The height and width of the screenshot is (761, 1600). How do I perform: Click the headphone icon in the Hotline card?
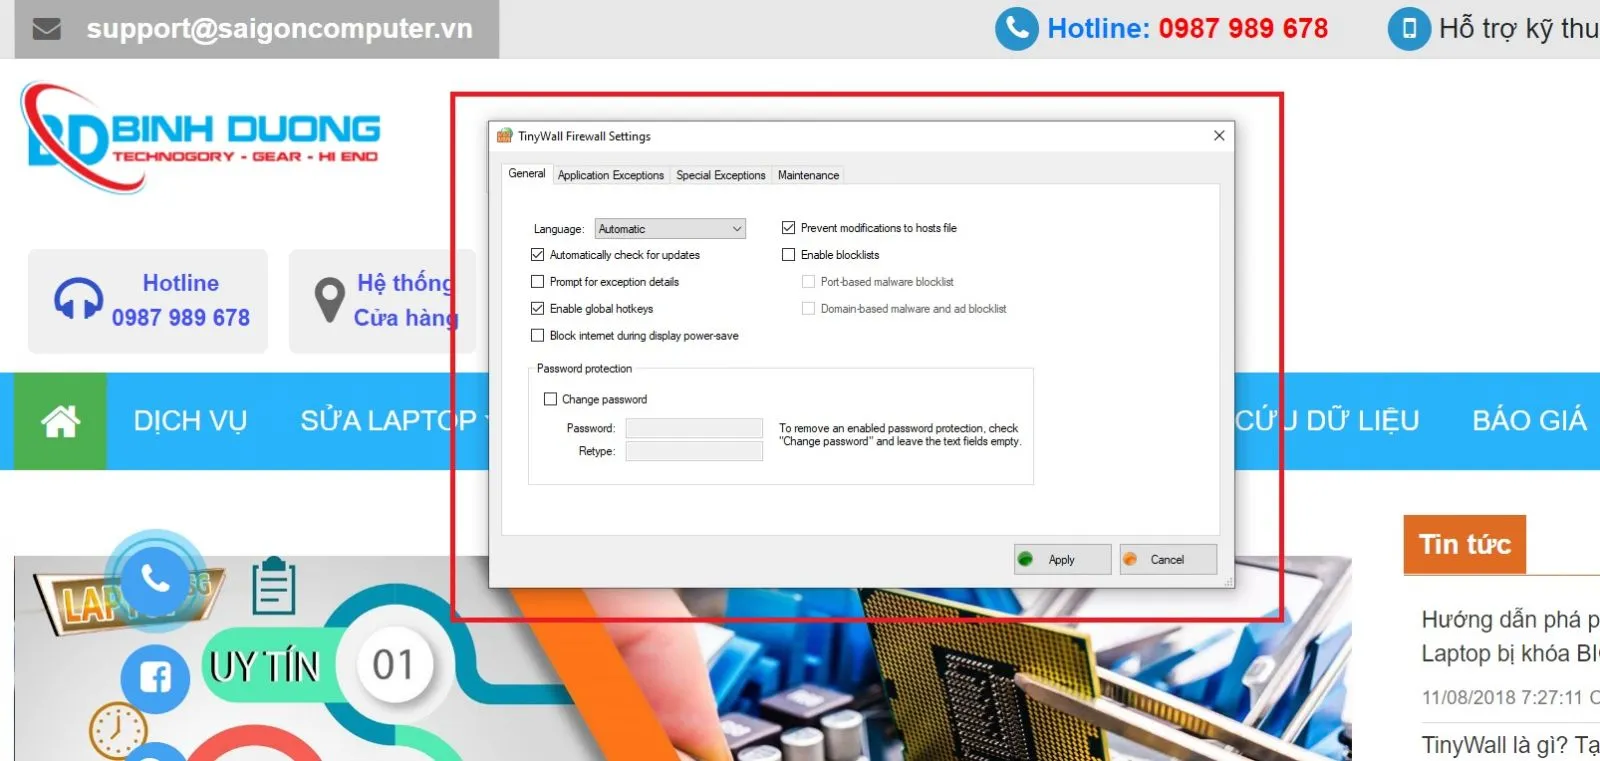pos(78,299)
